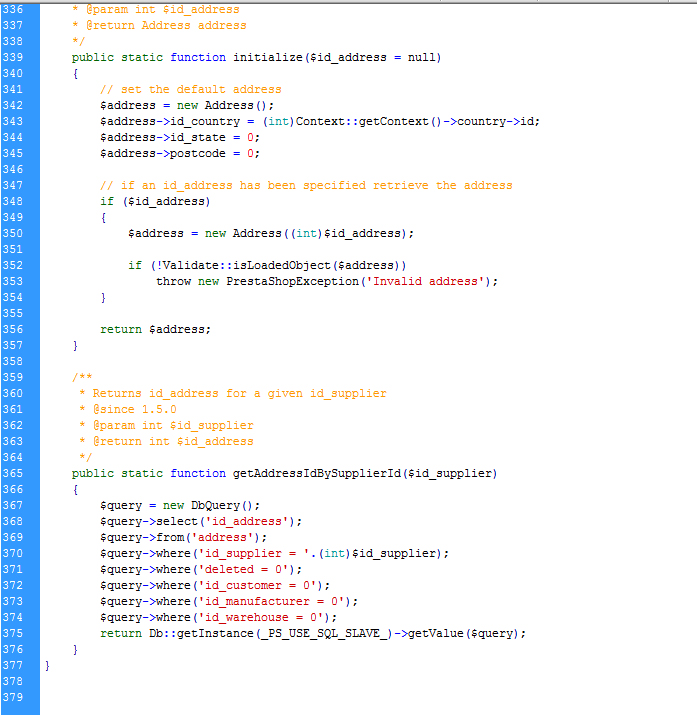The height and width of the screenshot is (715, 697).
Task: Click '@since 1.5.0' doc tag
Action: point(134,409)
